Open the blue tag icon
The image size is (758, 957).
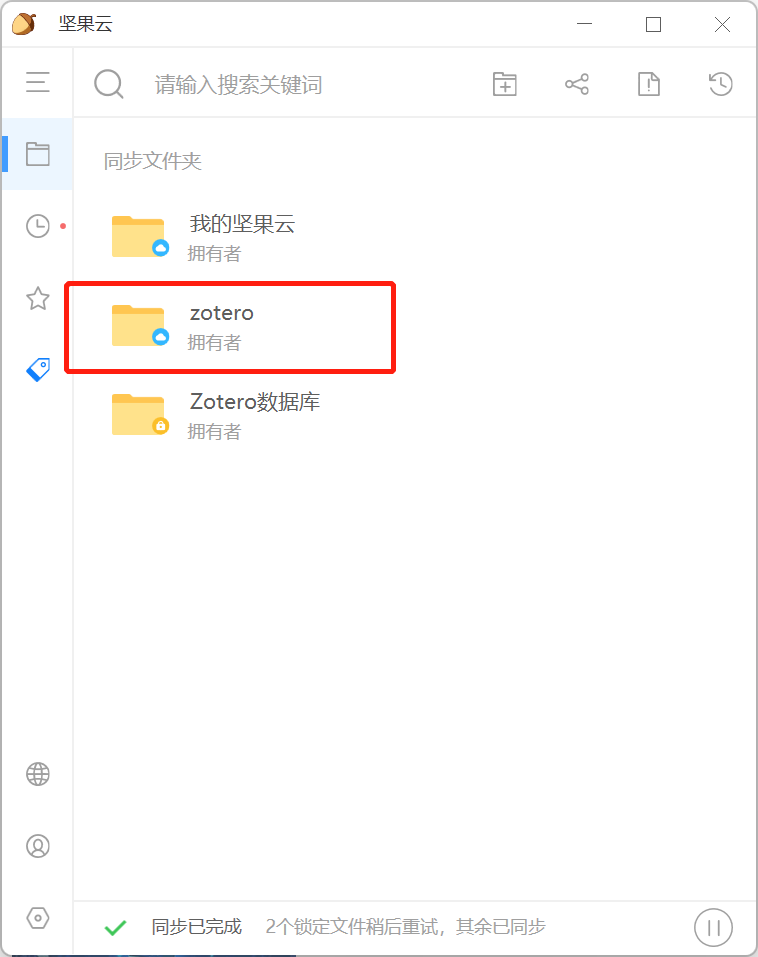click(x=38, y=370)
